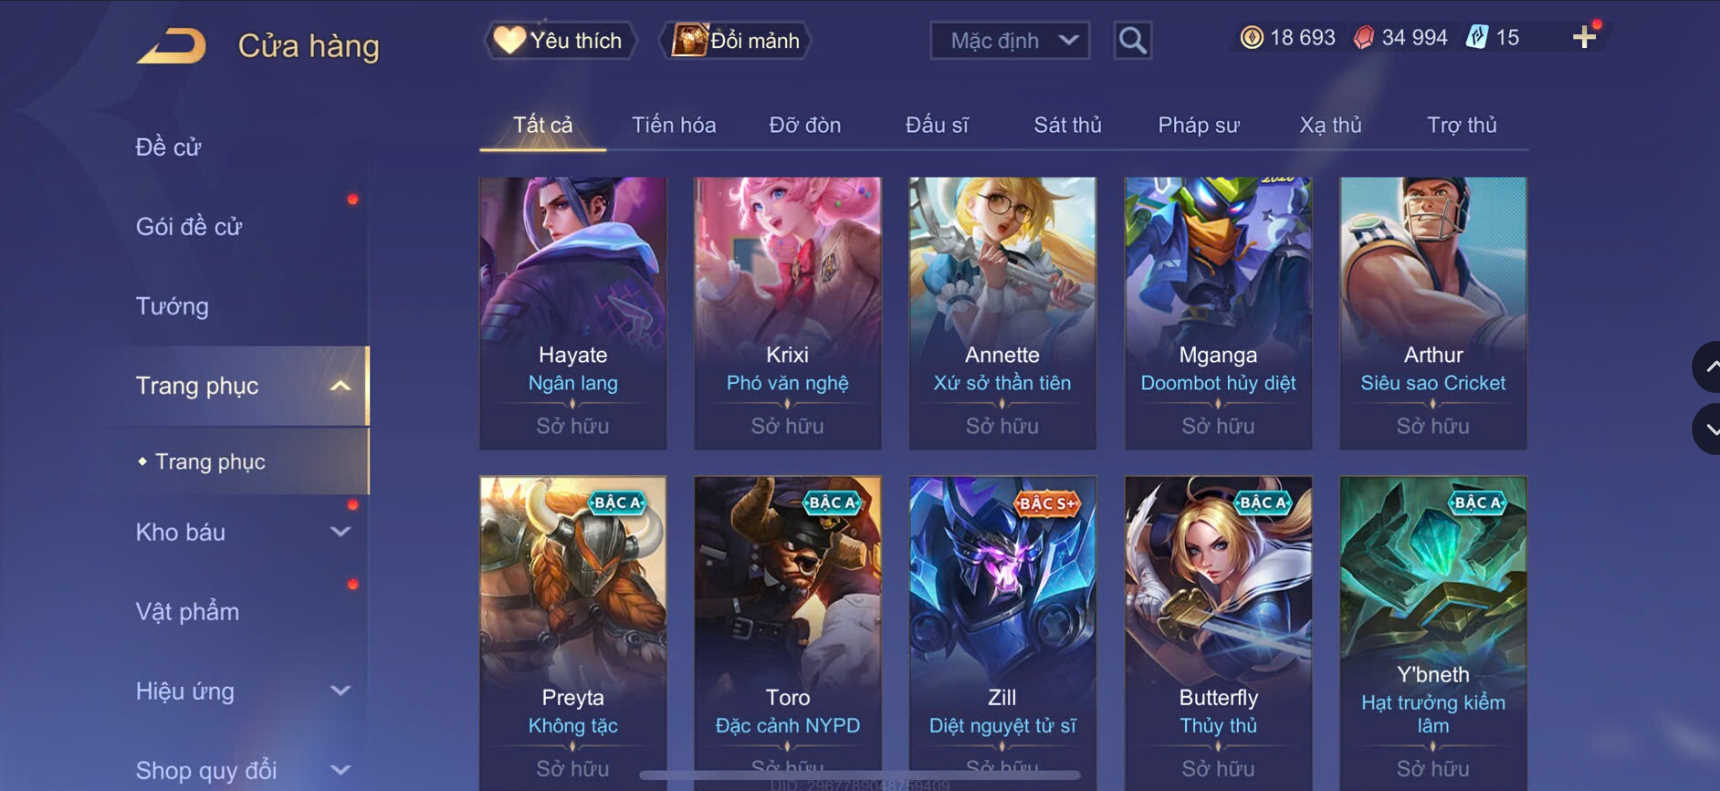The image size is (1720, 791).
Task: Open Yêu thích heart favorites
Action: tap(560, 40)
